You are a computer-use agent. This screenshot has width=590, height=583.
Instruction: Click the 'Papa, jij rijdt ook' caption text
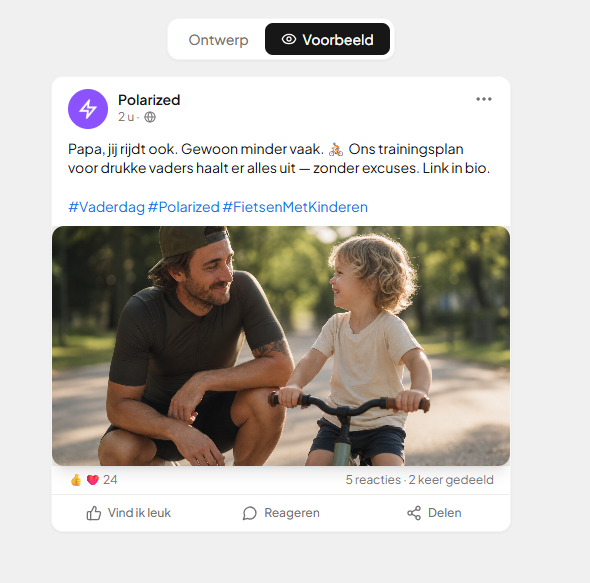[x=122, y=149]
